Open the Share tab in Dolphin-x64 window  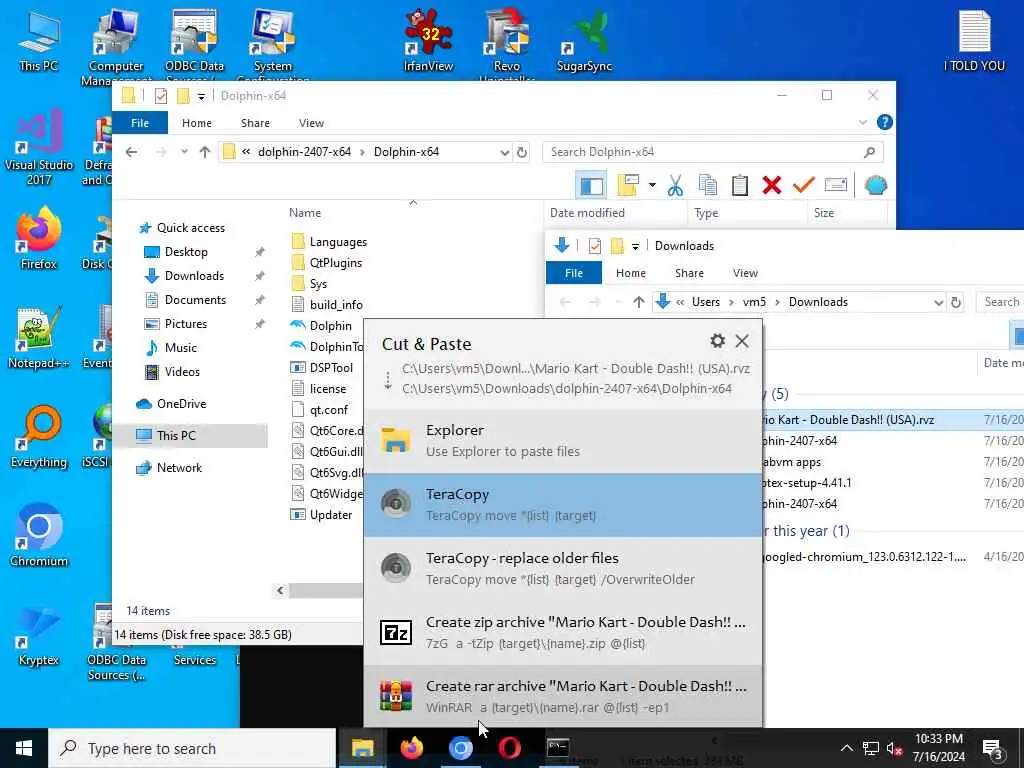[x=255, y=123]
